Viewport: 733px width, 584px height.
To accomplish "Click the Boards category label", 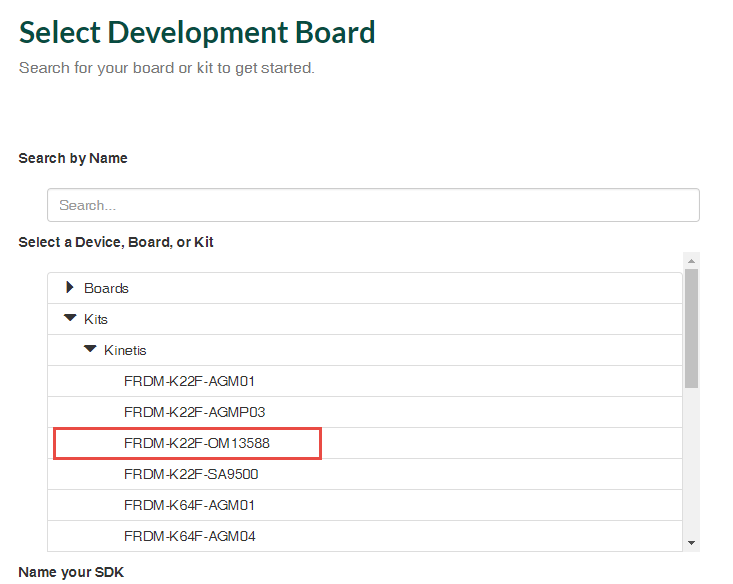I will click(106, 288).
